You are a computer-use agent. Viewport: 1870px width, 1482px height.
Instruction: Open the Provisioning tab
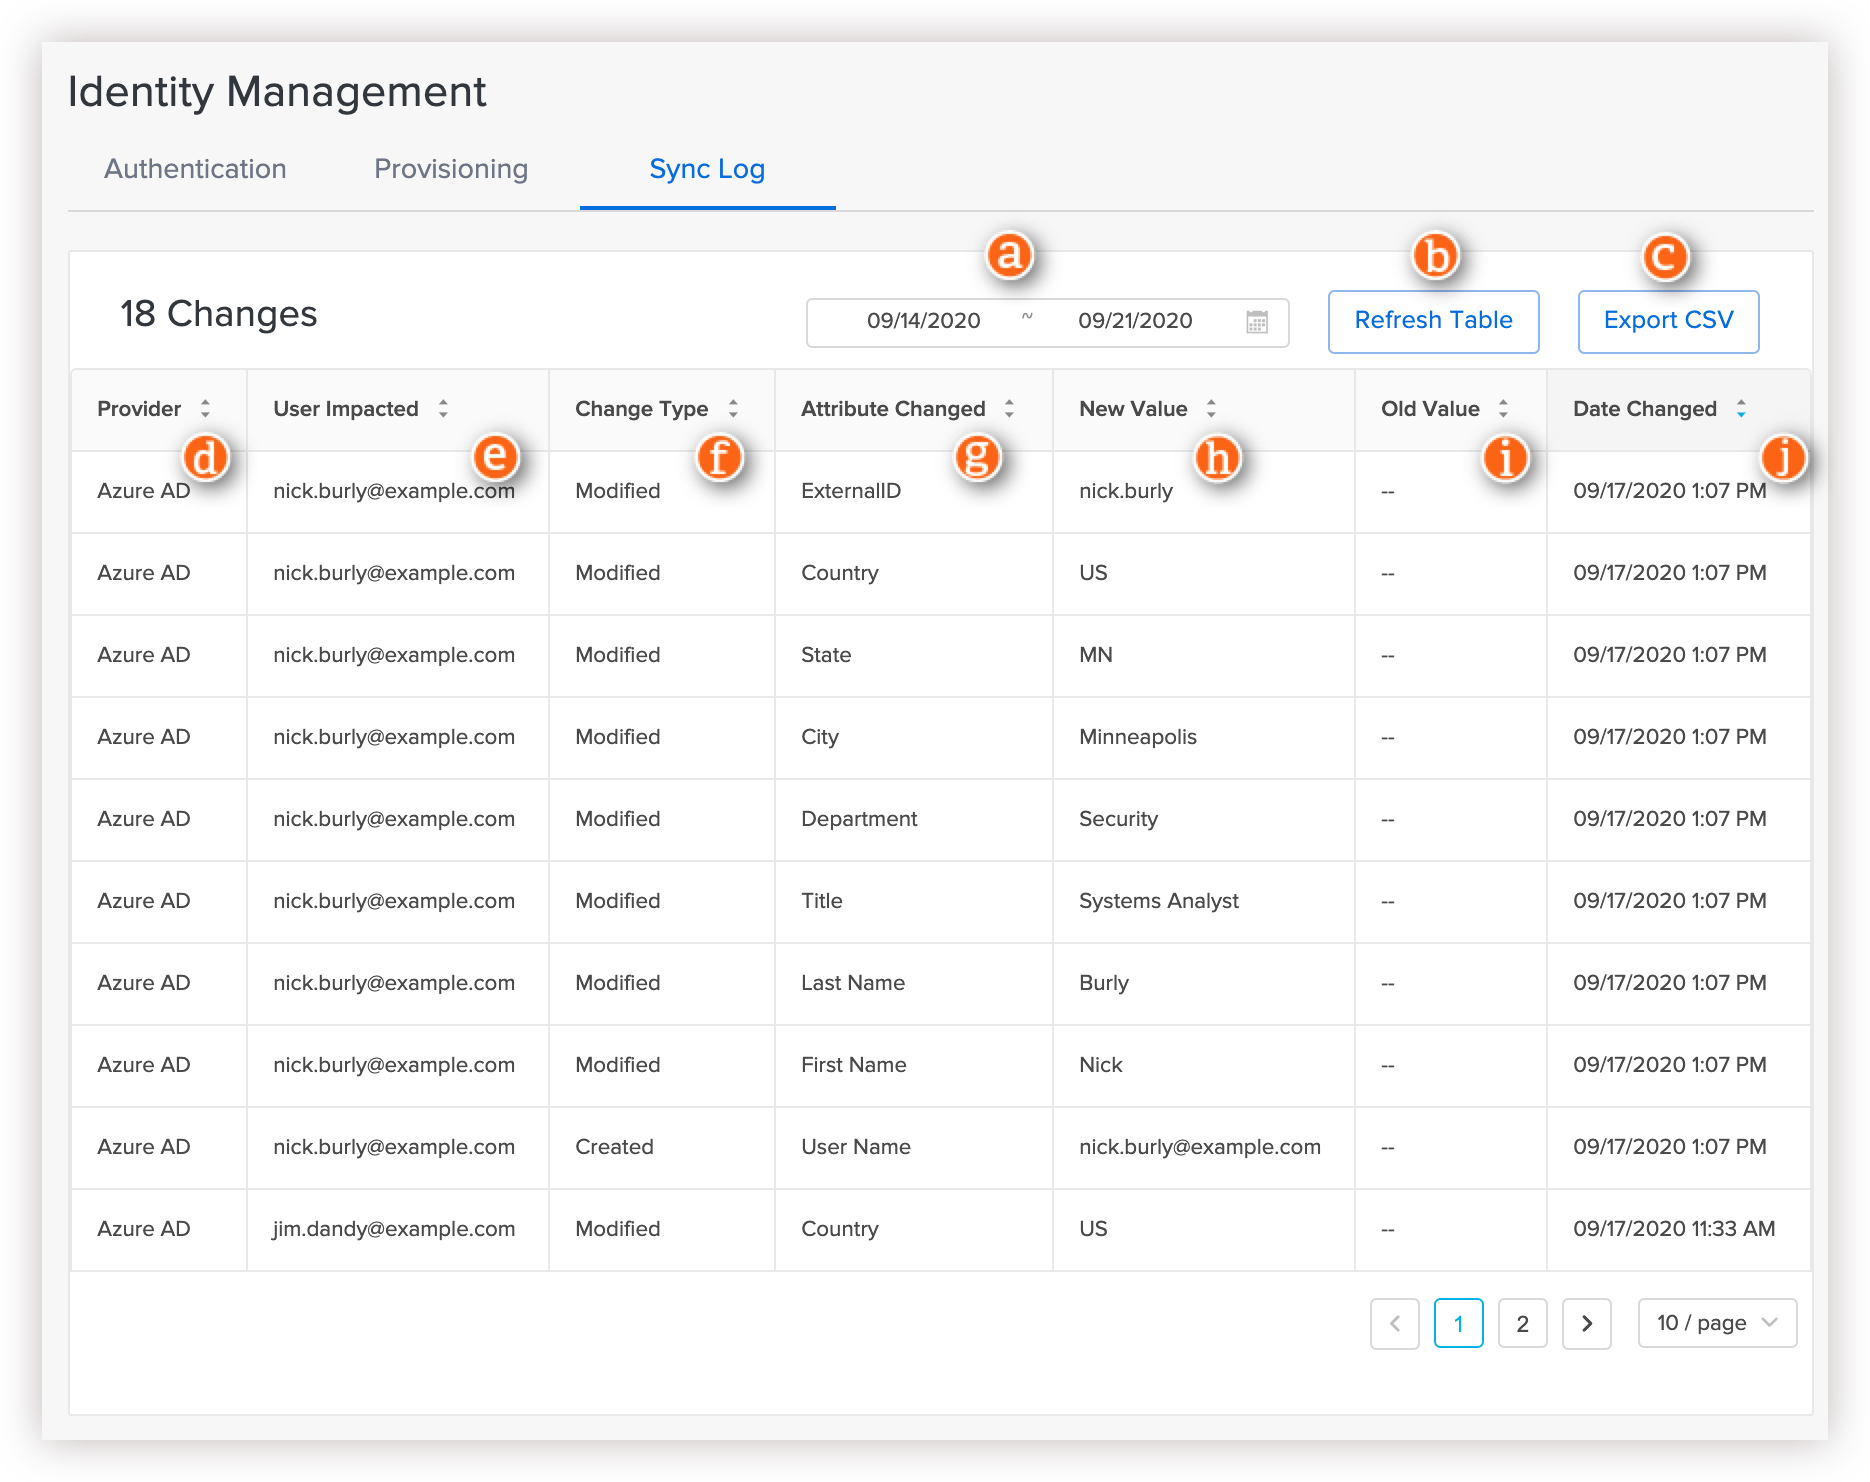(451, 169)
